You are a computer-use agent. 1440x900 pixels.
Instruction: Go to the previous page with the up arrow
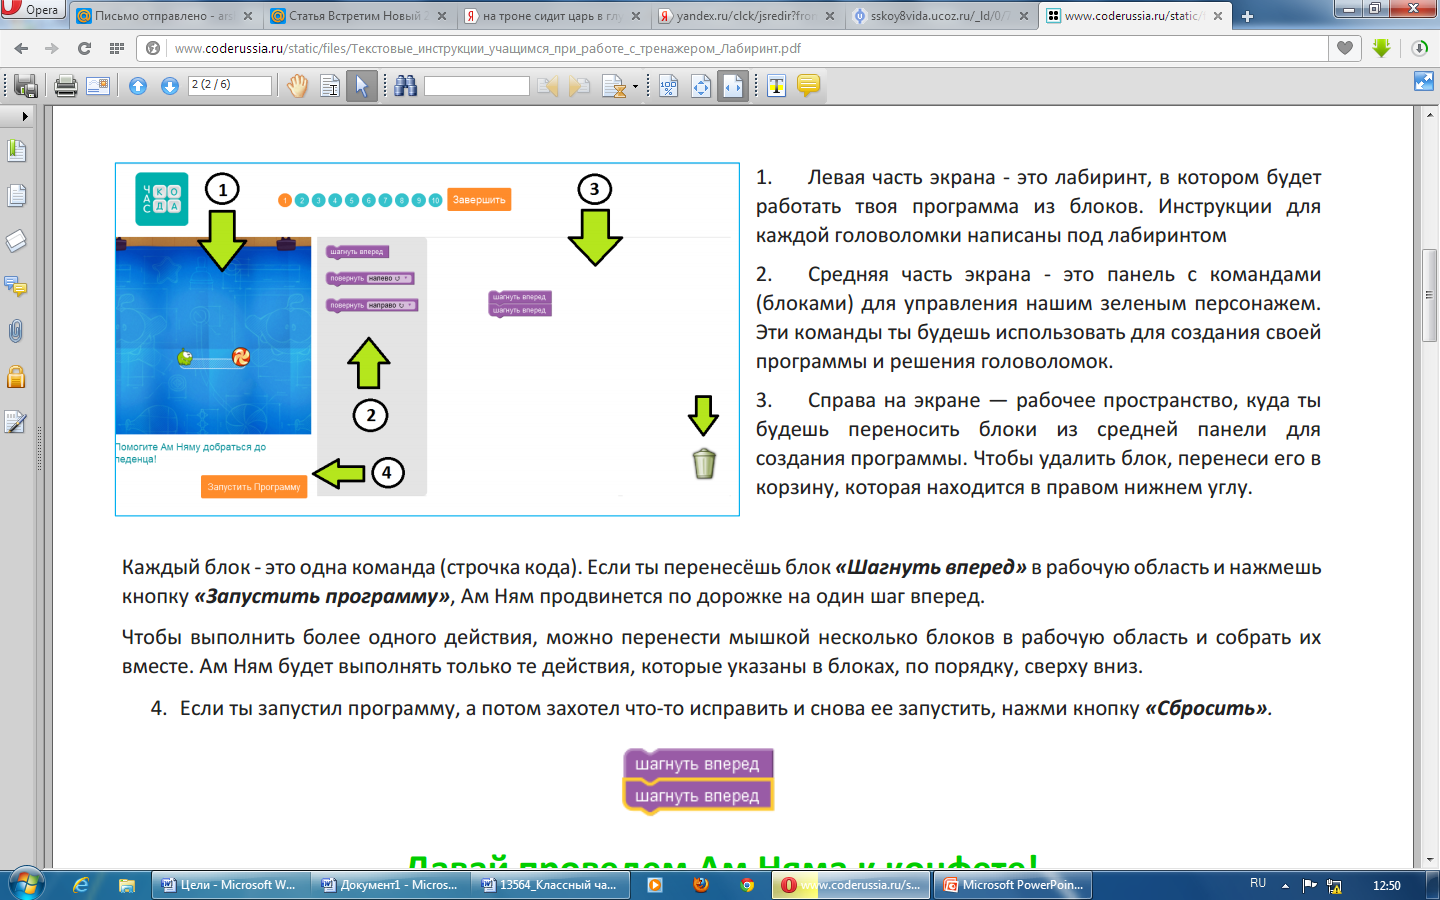[138, 86]
